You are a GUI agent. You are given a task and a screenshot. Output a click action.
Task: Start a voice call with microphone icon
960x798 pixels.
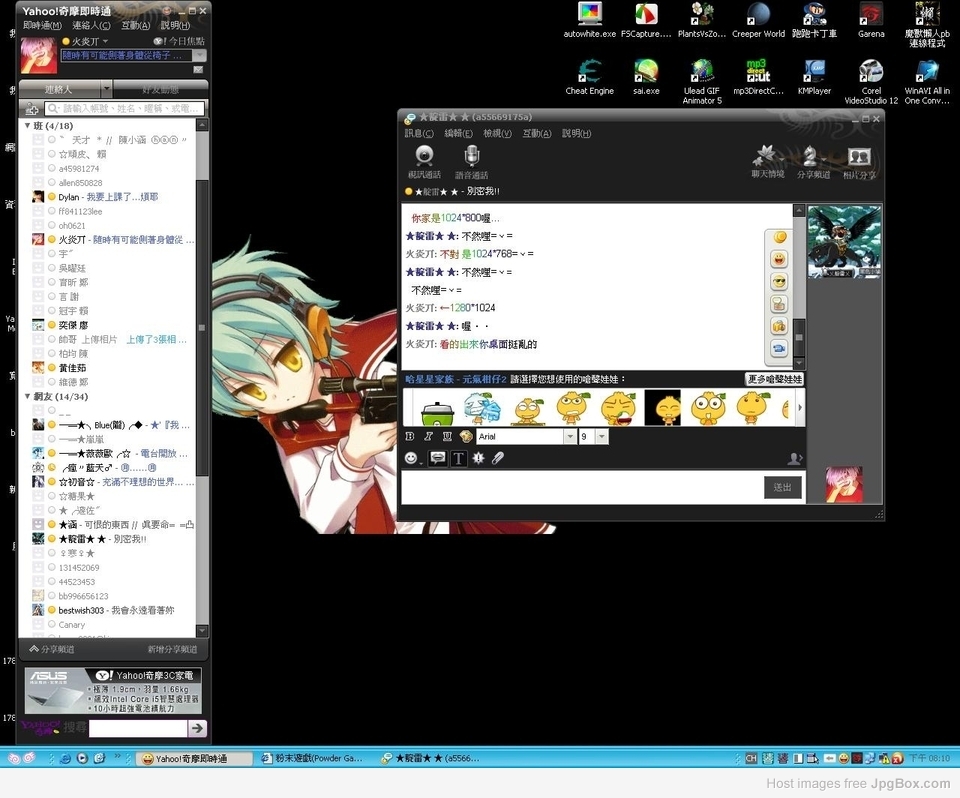471,162
